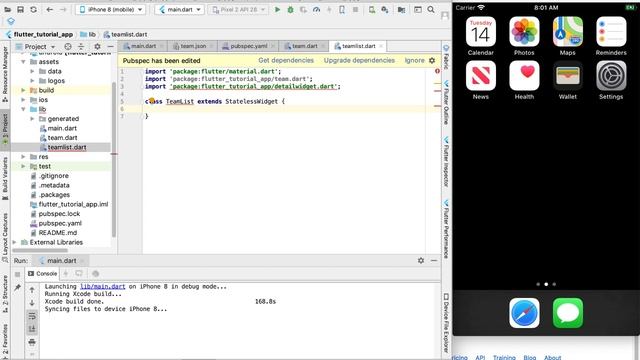Open the iPhone 8 device selector dropdown
Viewport: 640px width, 360px height.
111,9
